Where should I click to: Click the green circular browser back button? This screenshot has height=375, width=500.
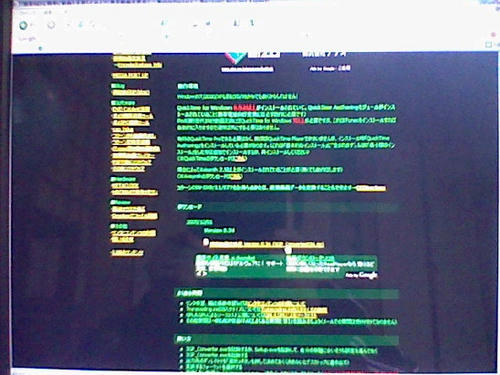click(23, 25)
